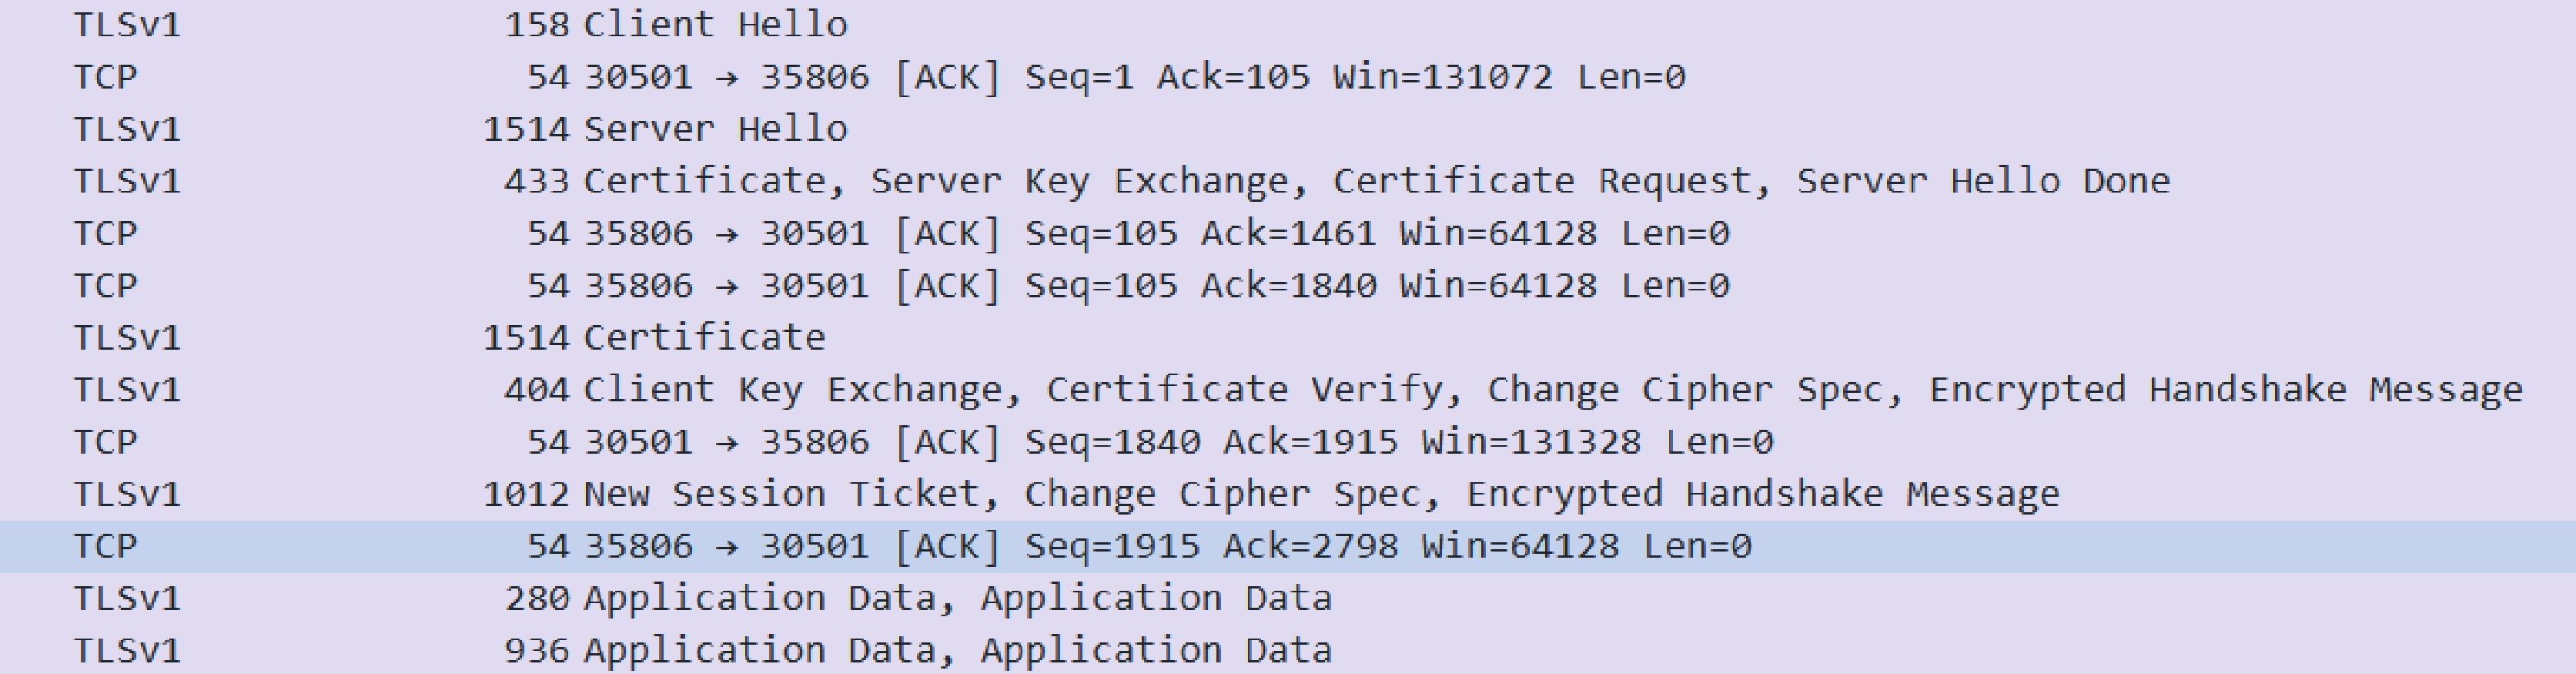Click the length value 1012

pos(526,494)
